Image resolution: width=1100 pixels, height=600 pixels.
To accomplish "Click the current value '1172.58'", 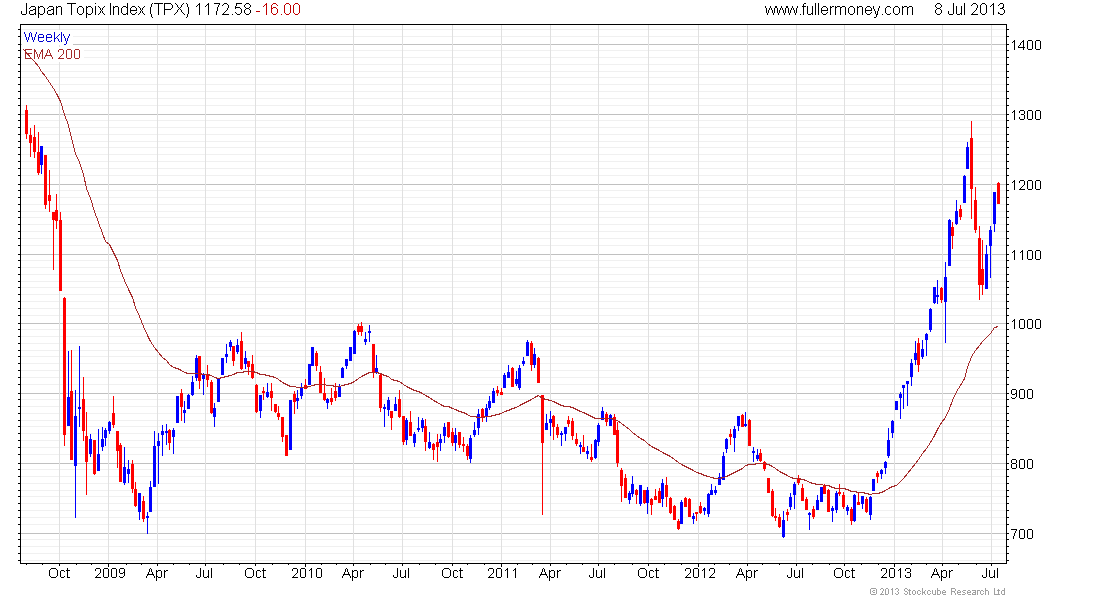I will tap(222, 10).
